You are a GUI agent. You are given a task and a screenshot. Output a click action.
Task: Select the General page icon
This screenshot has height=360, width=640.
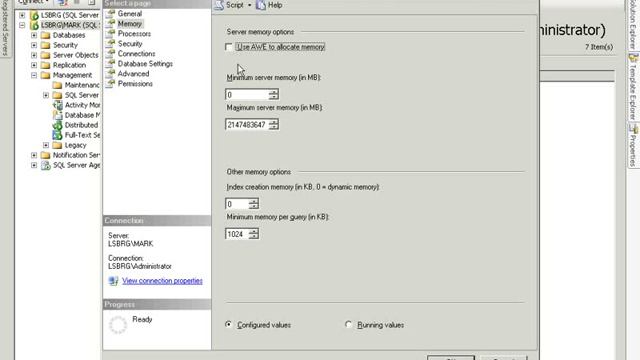[110, 14]
